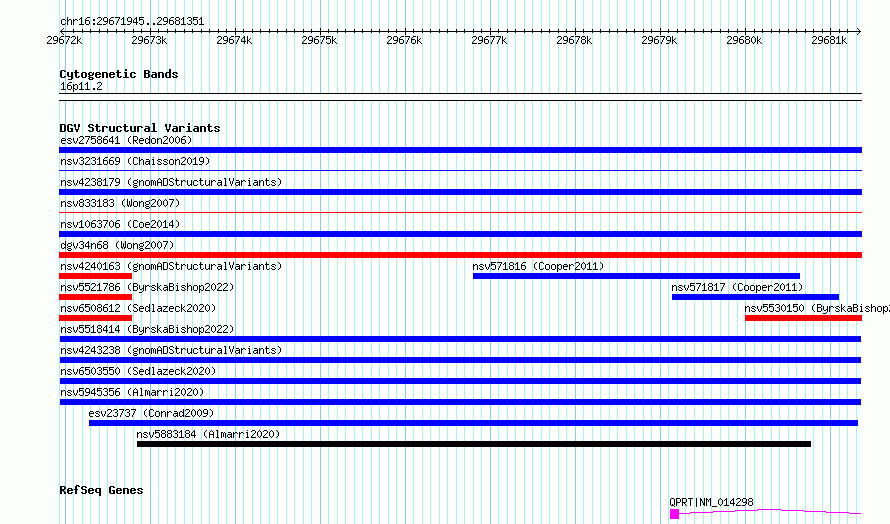Open nsv4243238 (gnomADStructuralVariants) label
The image size is (890, 524).
click(x=171, y=350)
